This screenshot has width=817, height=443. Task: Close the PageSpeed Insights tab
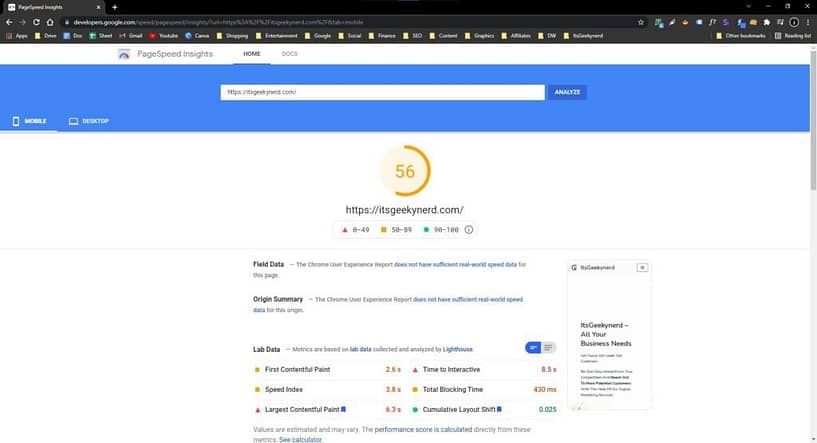tap(98, 7)
